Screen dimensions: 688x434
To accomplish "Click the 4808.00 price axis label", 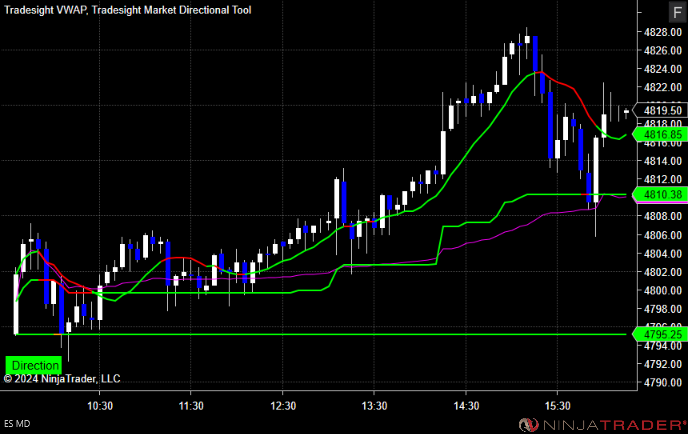I will coord(663,216).
